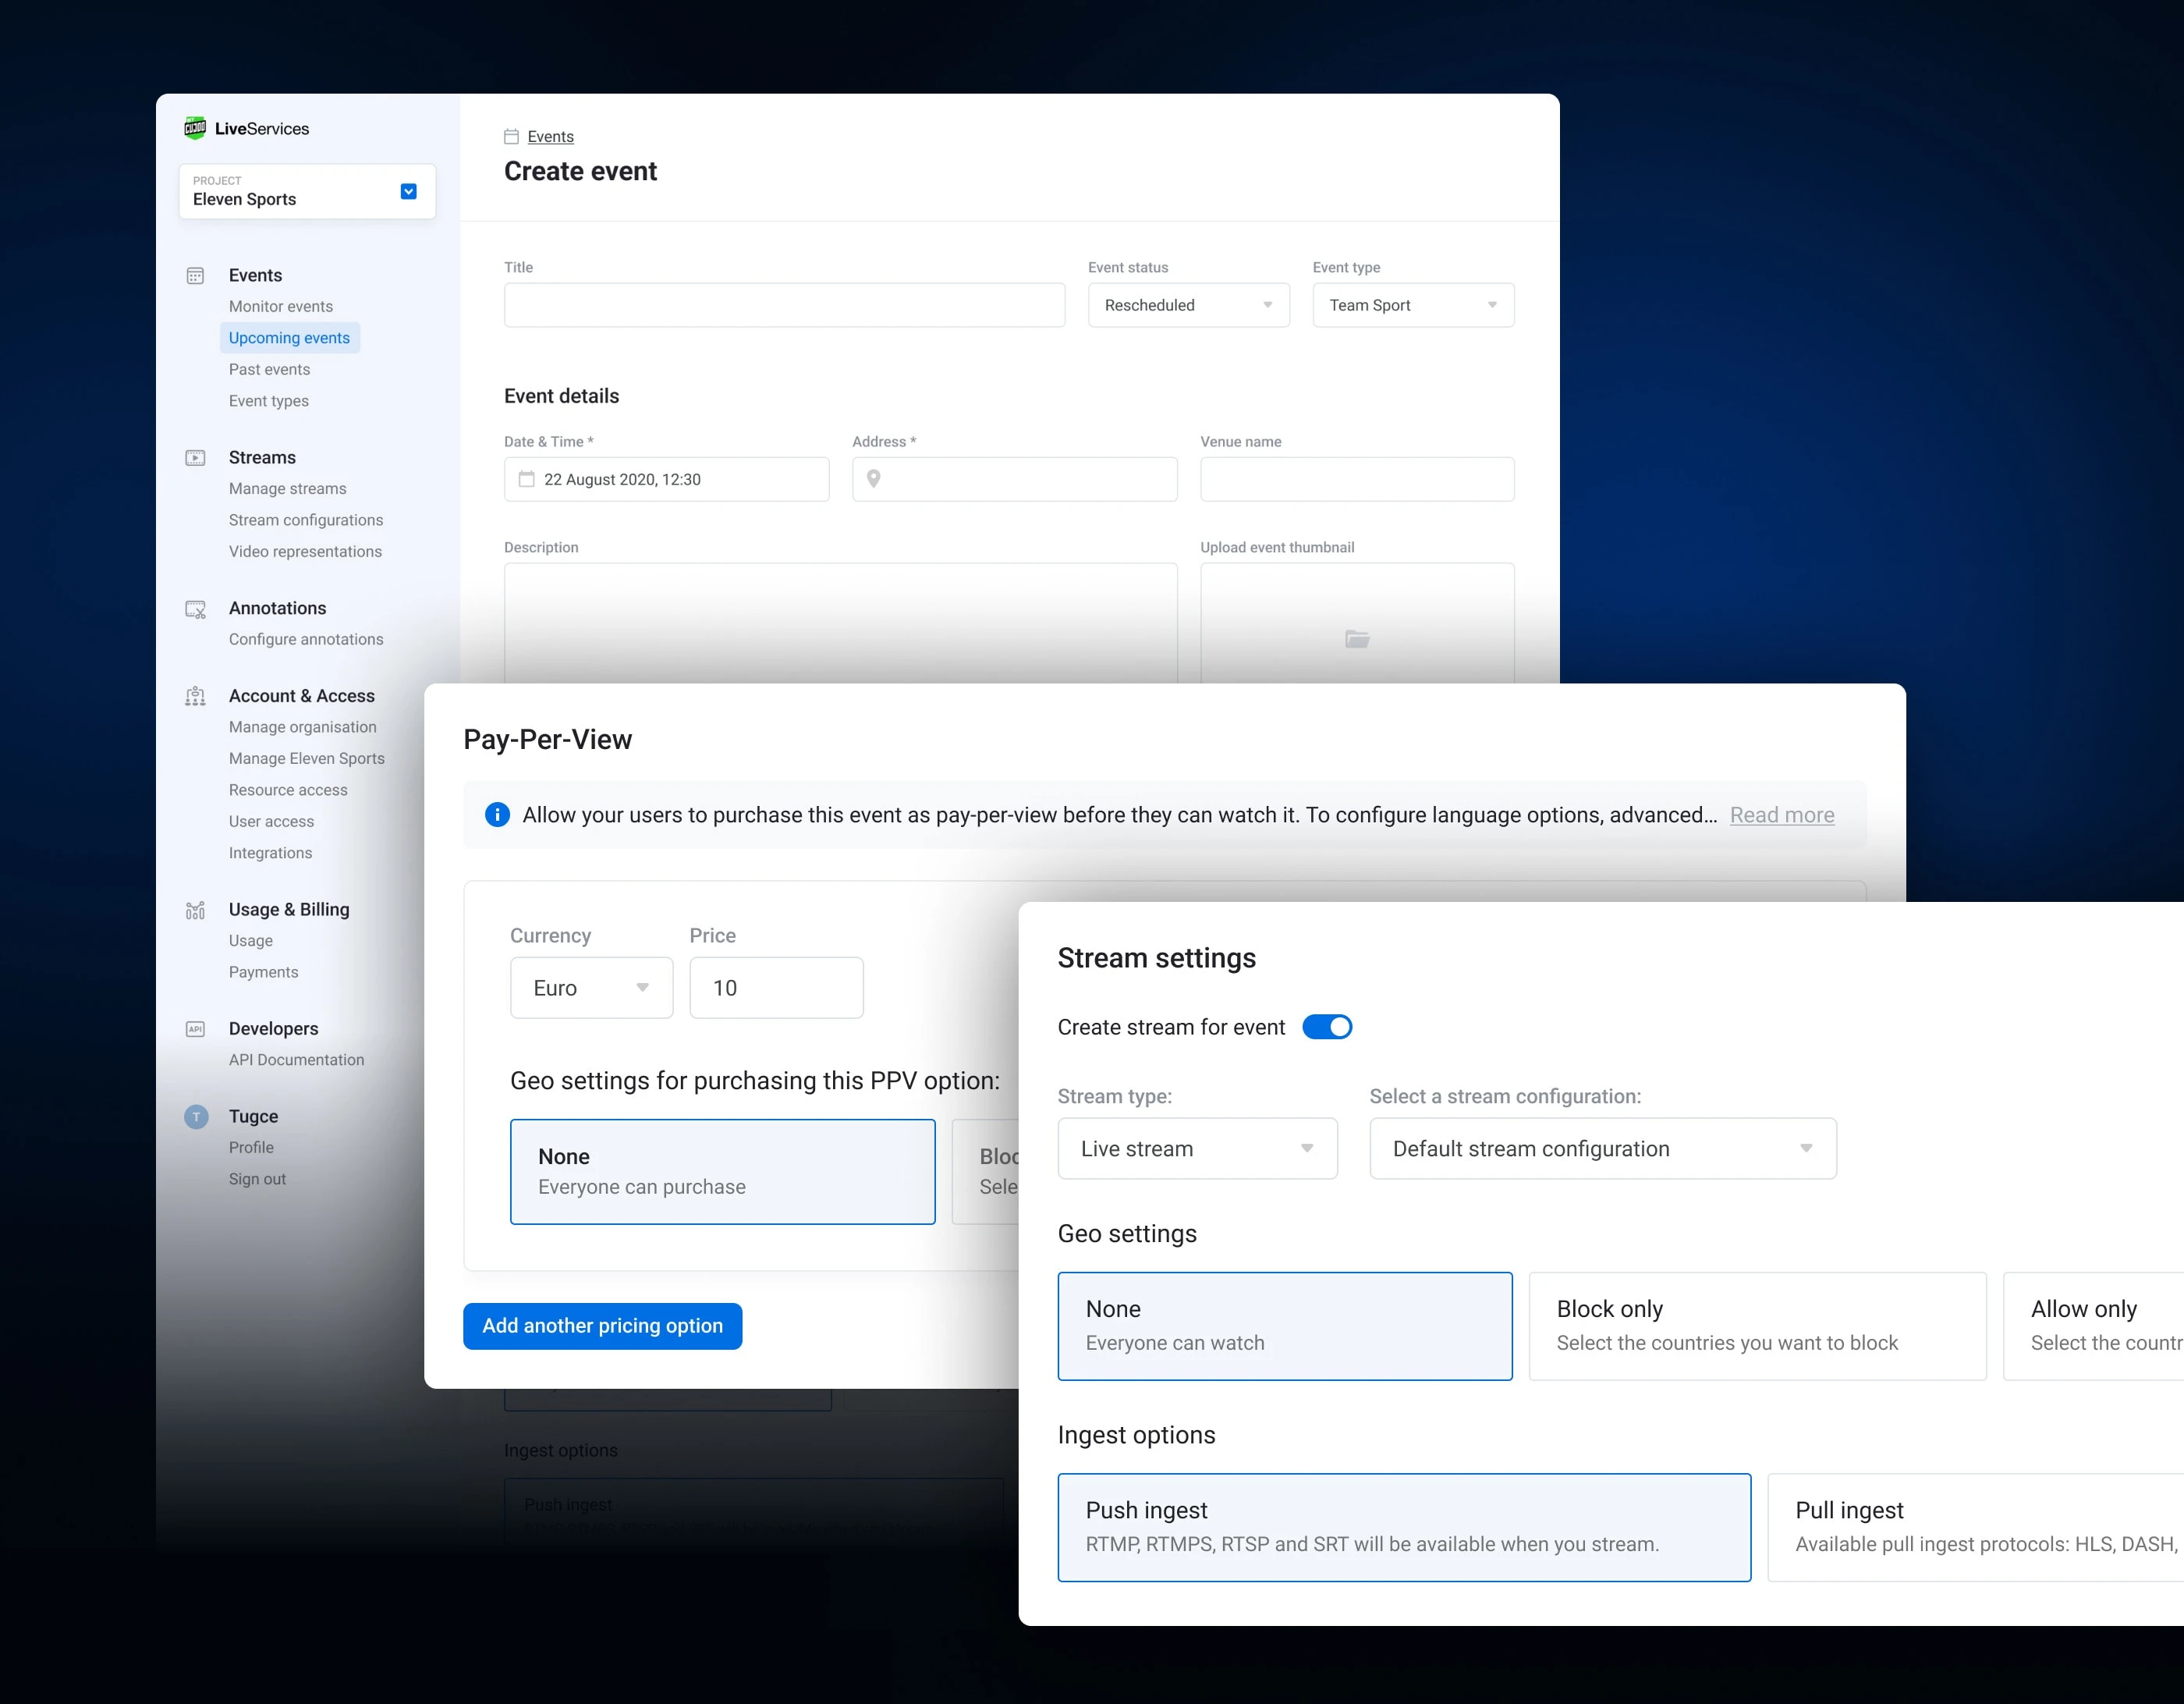Click the Streams sidebar icon
The height and width of the screenshot is (1704, 2184).
click(195, 458)
